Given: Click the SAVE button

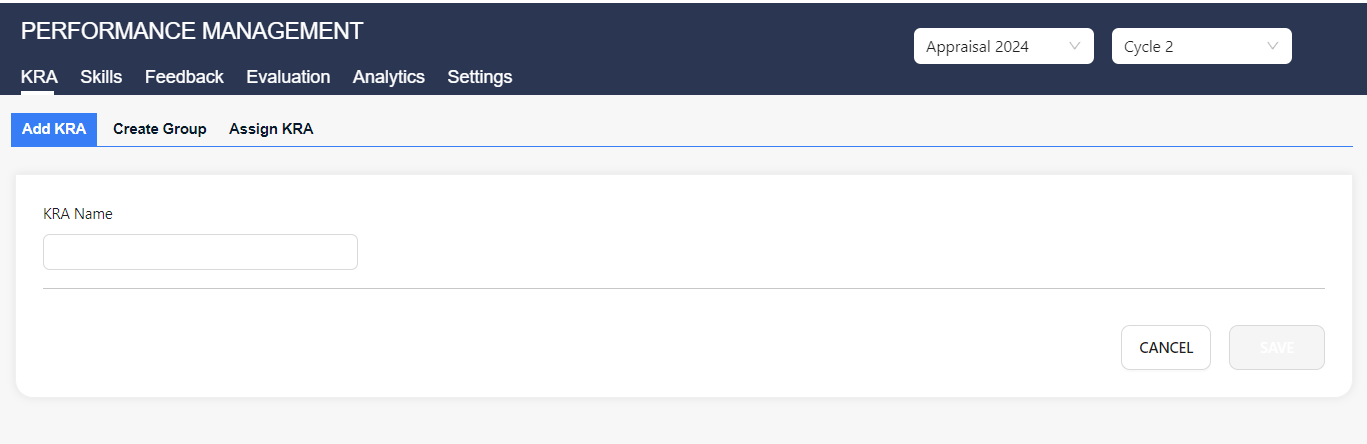Looking at the screenshot, I should (x=1276, y=348).
